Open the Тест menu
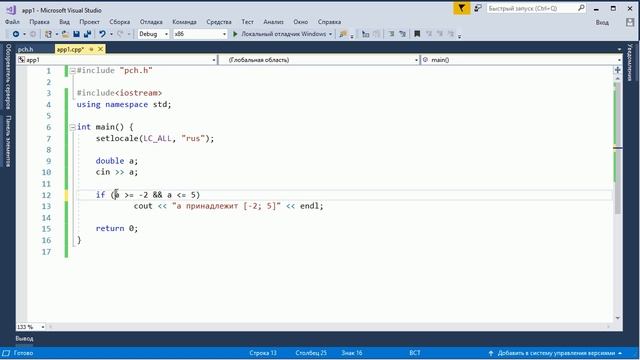Viewport: 640px width, 360px height. click(247, 22)
